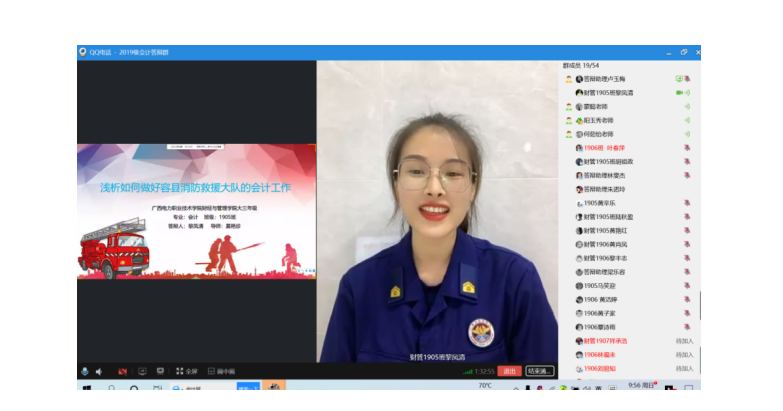
Task: Click the 结束通话 end call button
Action: [540, 371]
